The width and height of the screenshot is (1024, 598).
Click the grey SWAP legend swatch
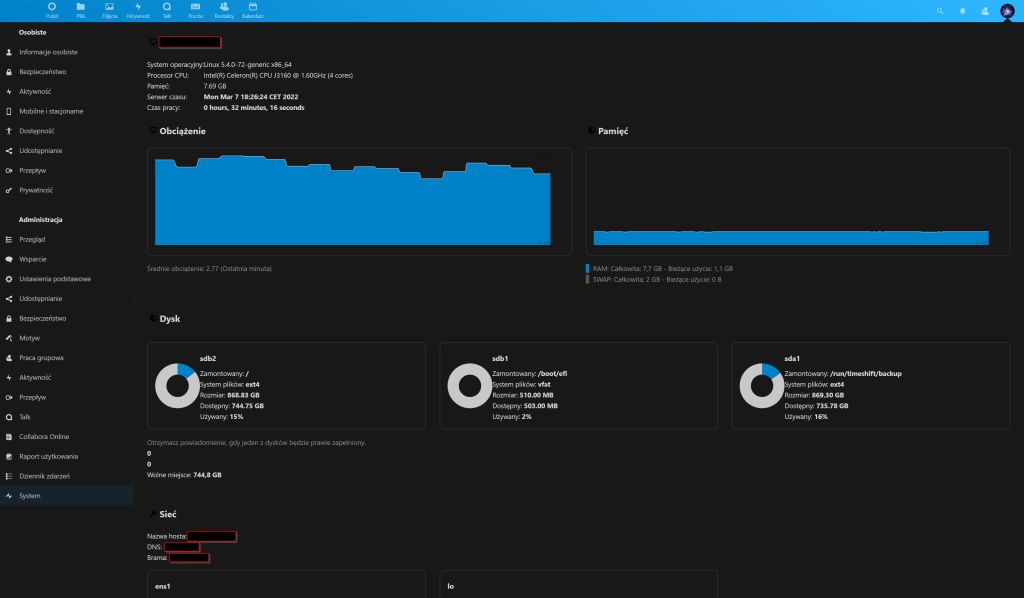tap(588, 279)
